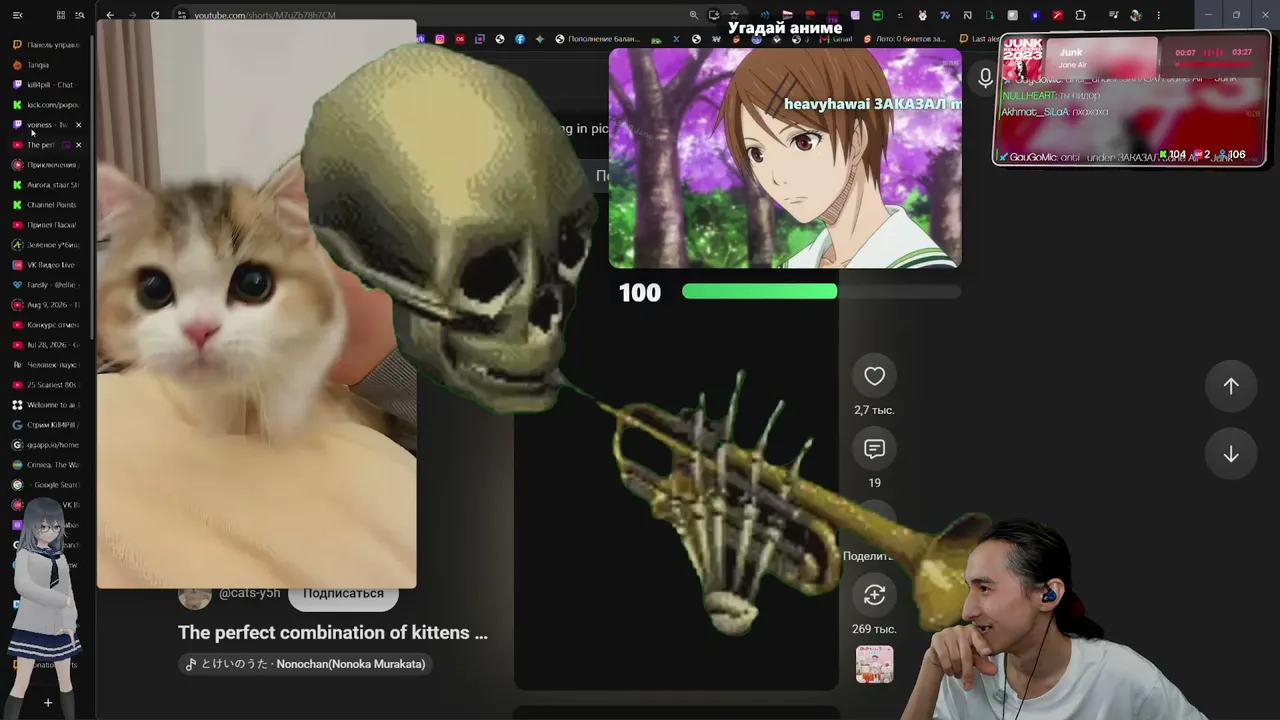Open kick.com/popout tab
Viewport: 1280px width, 720px height.
[46, 105]
